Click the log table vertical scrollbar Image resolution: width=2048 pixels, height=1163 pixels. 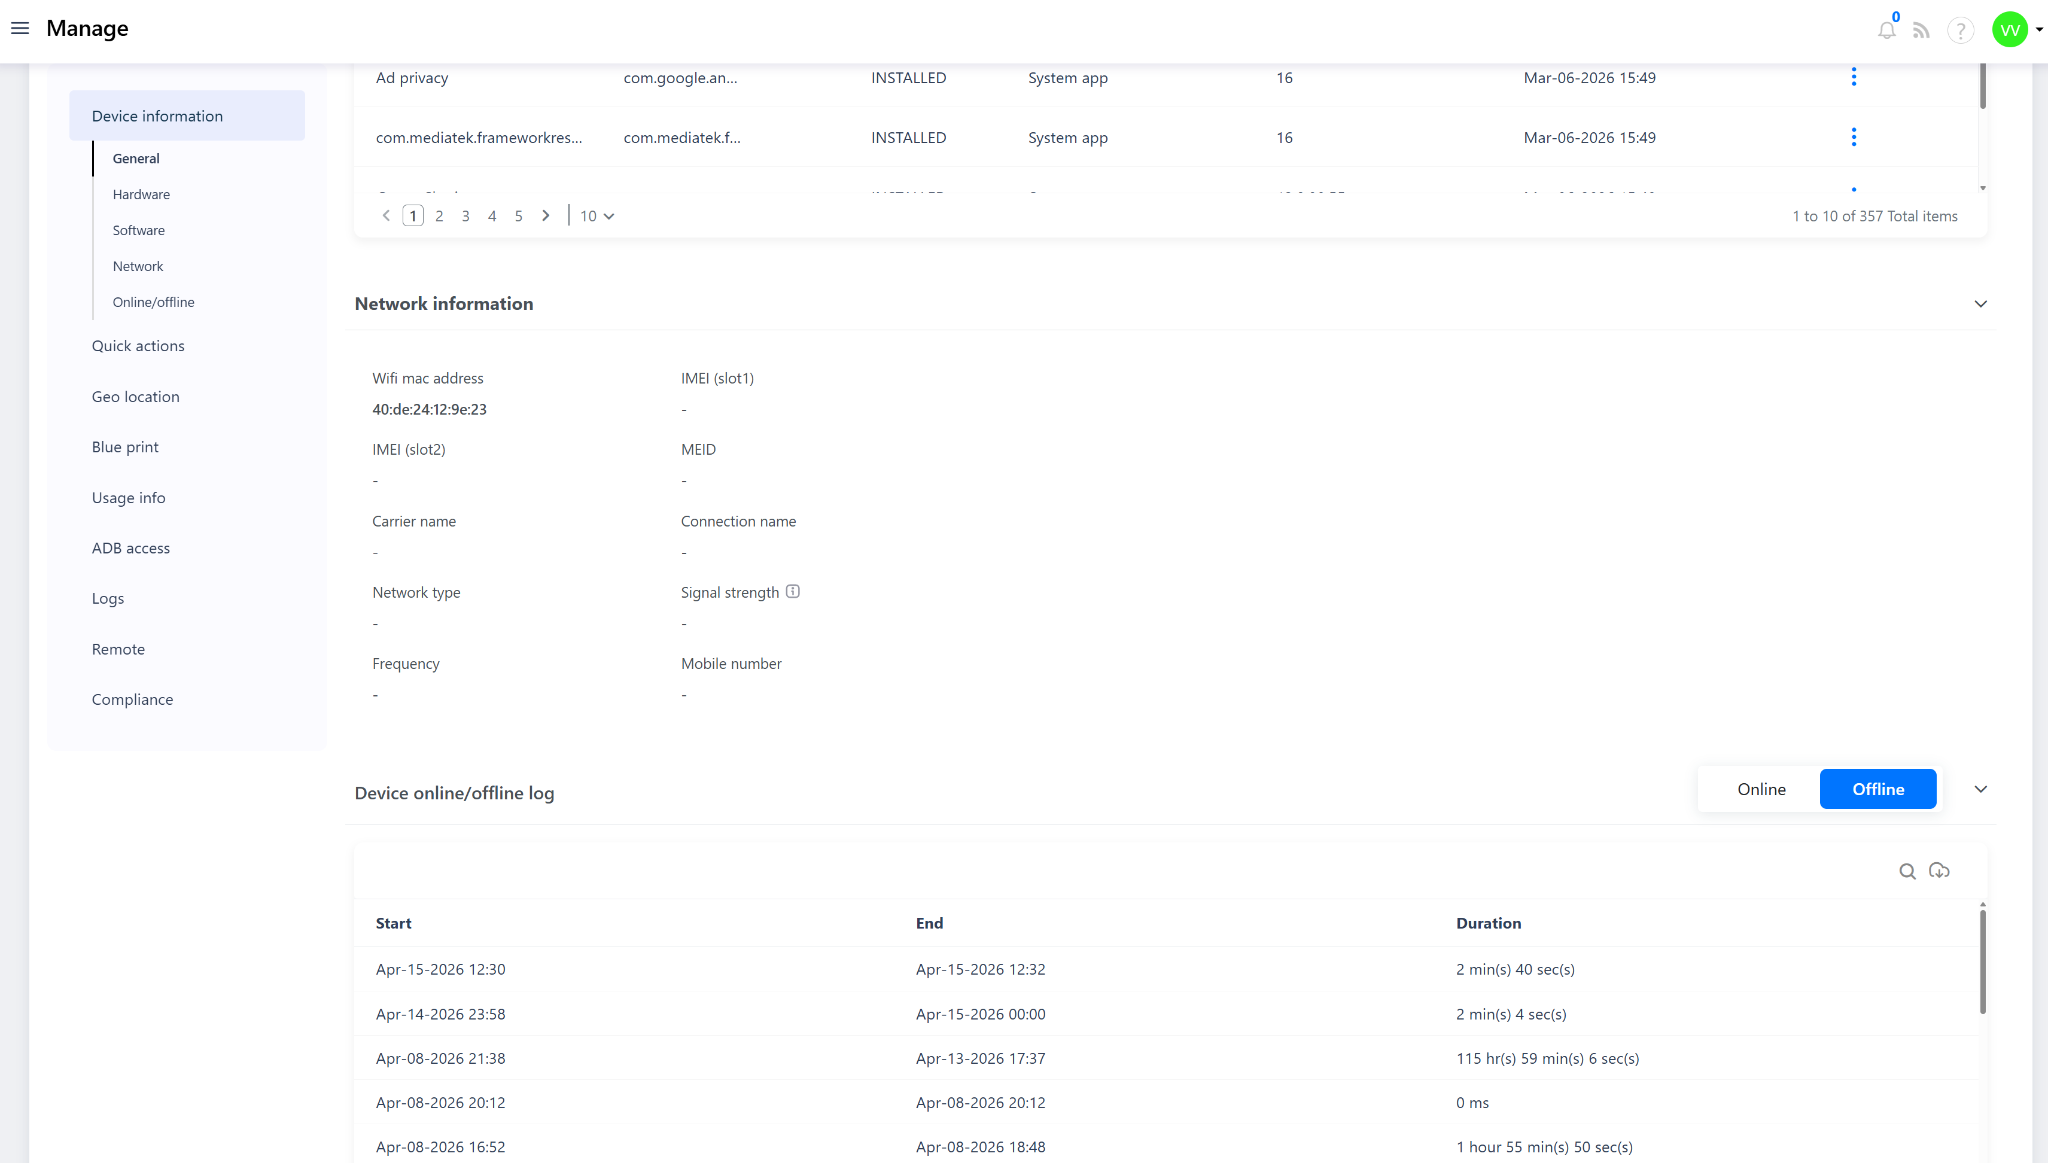tap(1982, 960)
